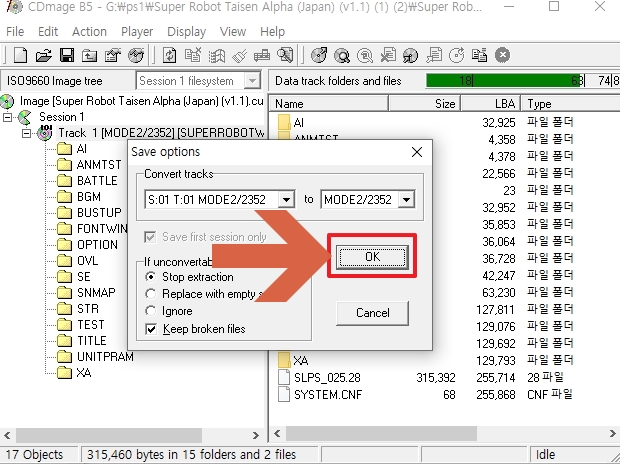Sort by the LBA column header
Viewport: 620px width, 464px height.
click(491, 104)
